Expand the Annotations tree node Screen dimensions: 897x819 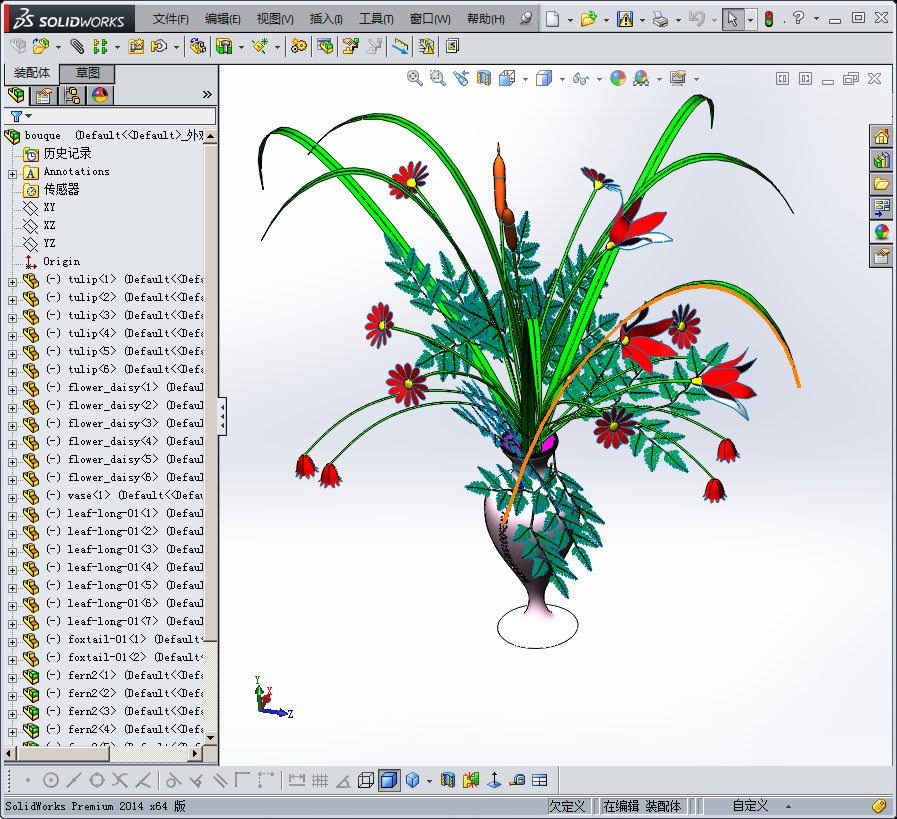(x=13, y=174)
